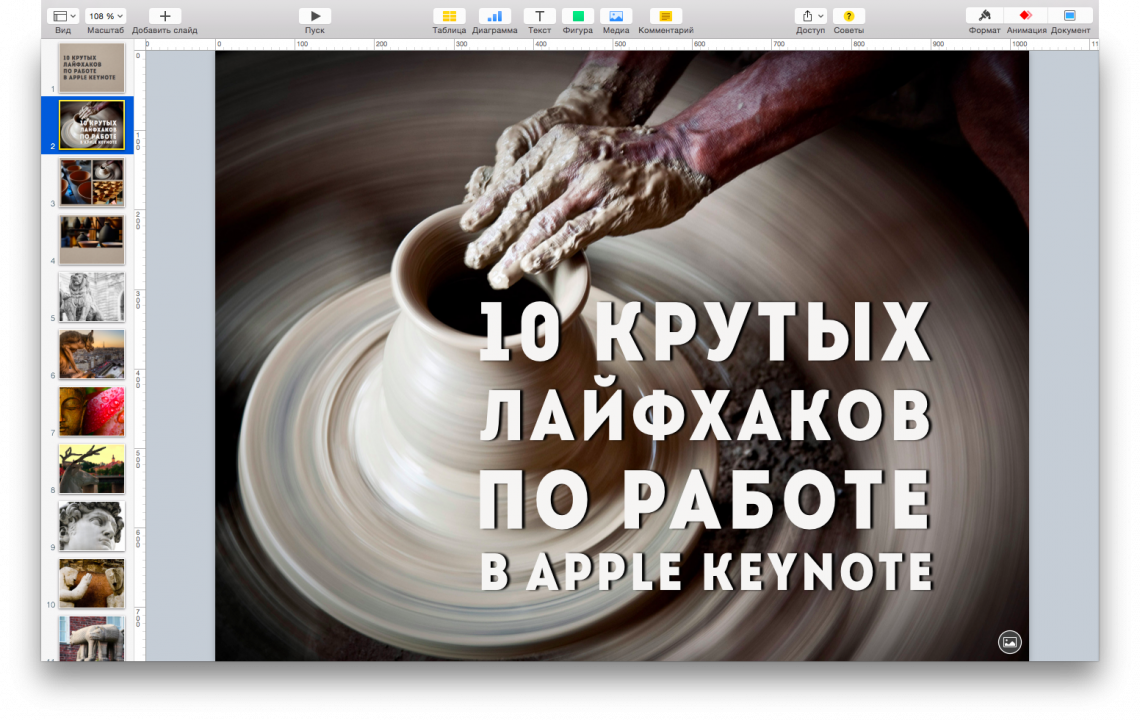The height and width of the screenshot is (720, 1140).
Task: Click the Таблица (Table) toolbar icon
Action: (x=449, y=16)
